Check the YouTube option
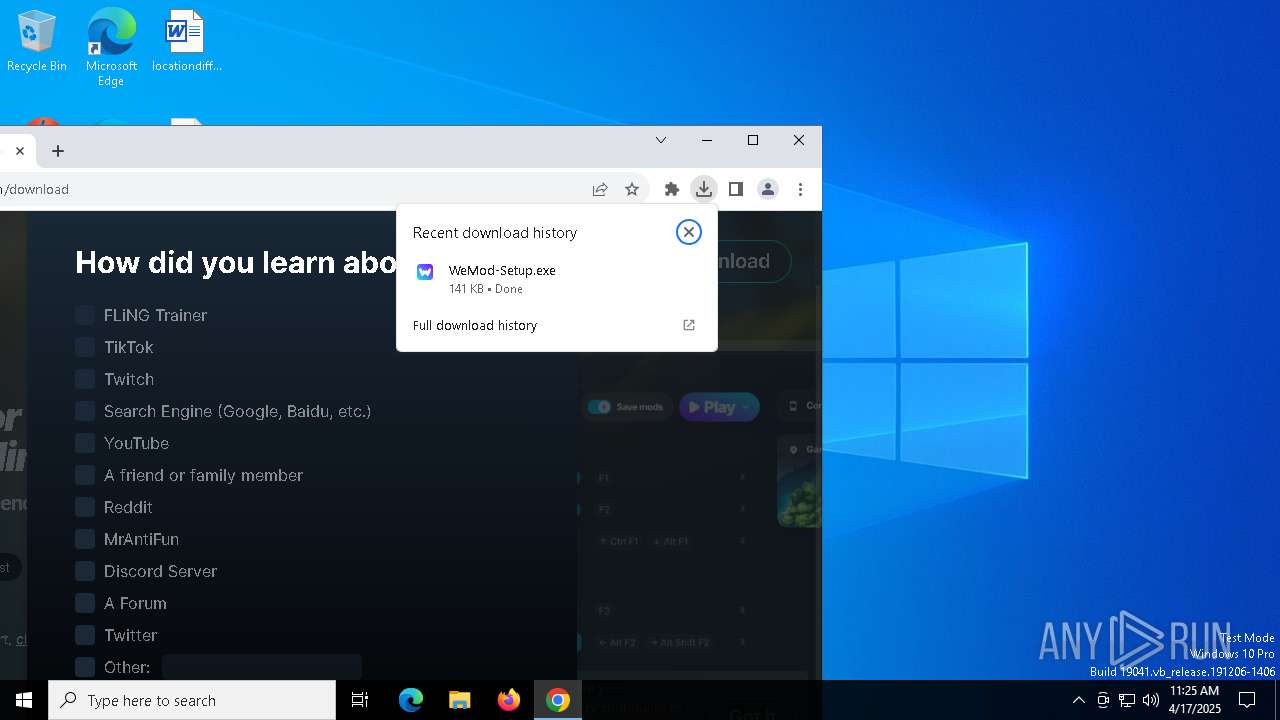This screenshot has height=720, width=1280. coord(85,443)
